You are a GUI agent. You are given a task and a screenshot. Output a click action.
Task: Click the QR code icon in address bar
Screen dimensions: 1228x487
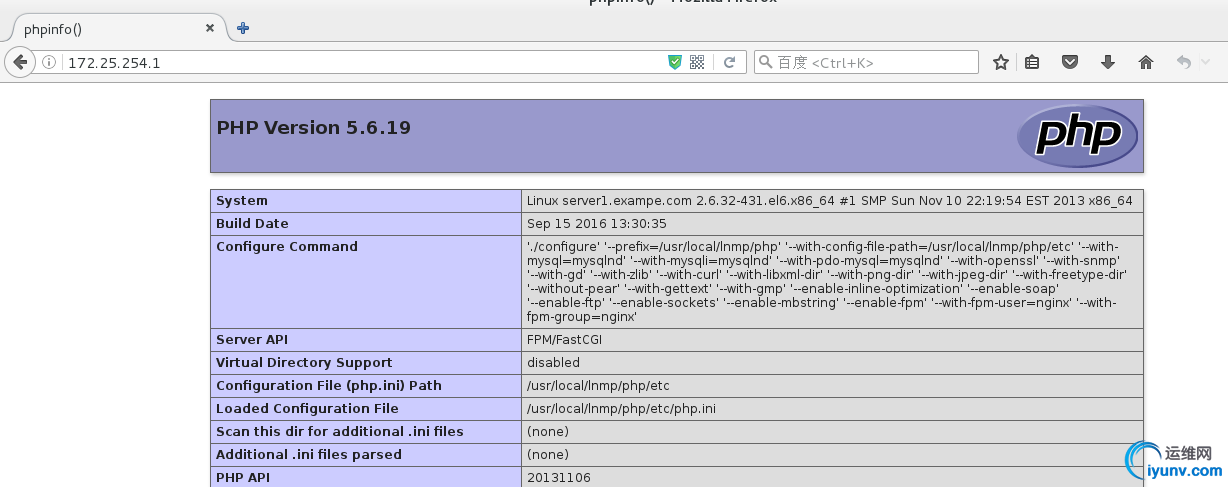[x=697, y=62]
